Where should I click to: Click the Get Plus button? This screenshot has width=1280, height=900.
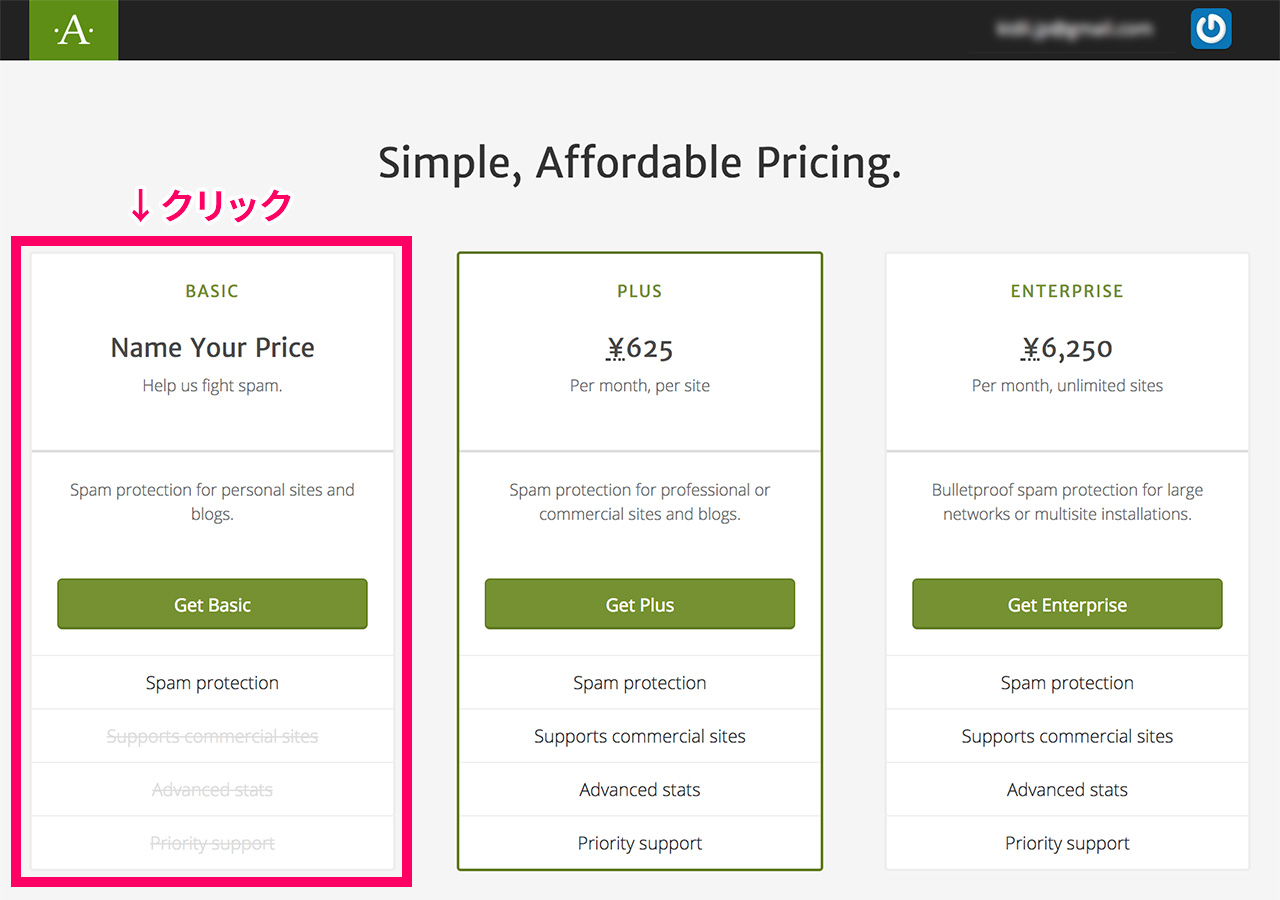tap(640, 604)
